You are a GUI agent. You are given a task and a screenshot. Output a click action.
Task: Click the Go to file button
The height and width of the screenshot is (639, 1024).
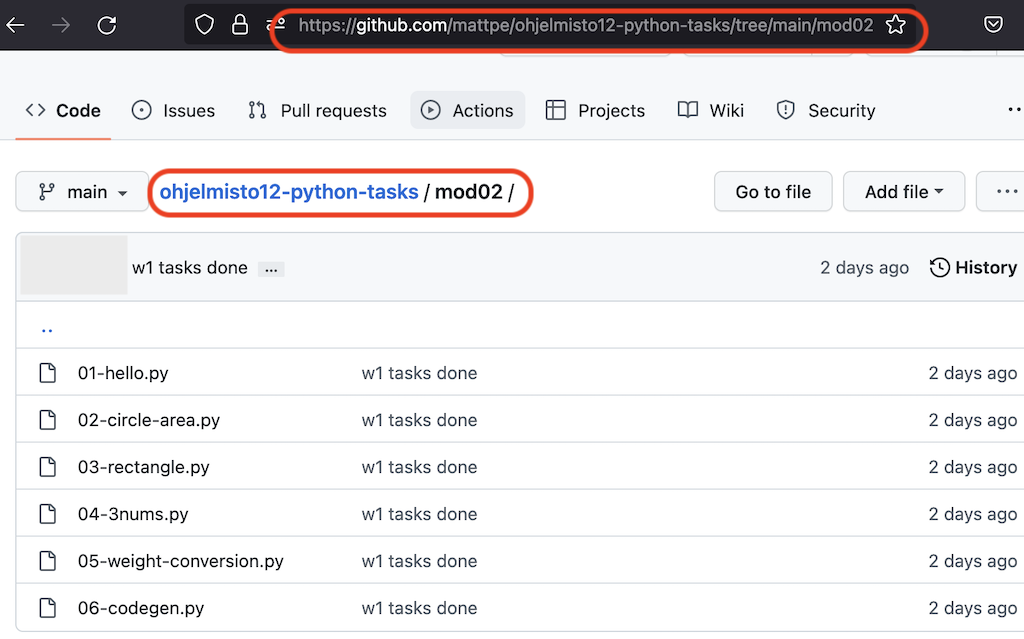coord(773,192)
